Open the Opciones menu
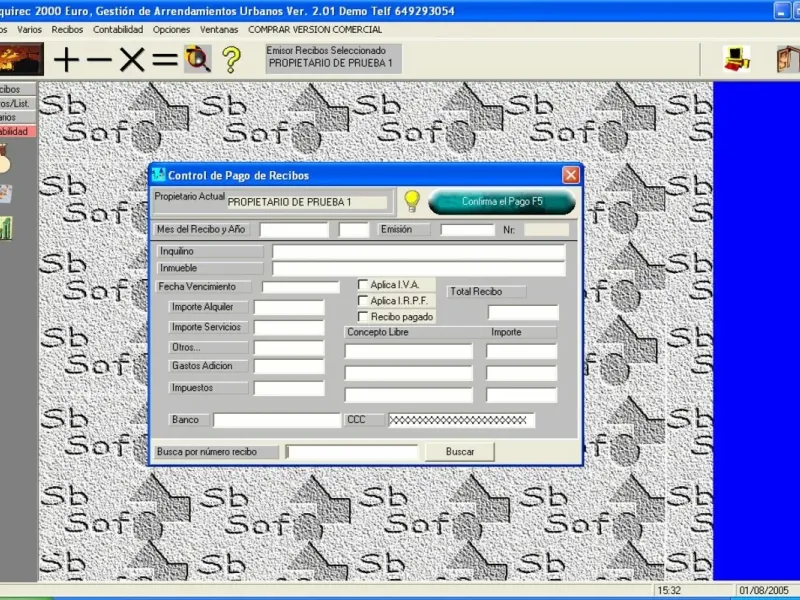The width and height of the screenshot is (800, 600). point(171,30)
